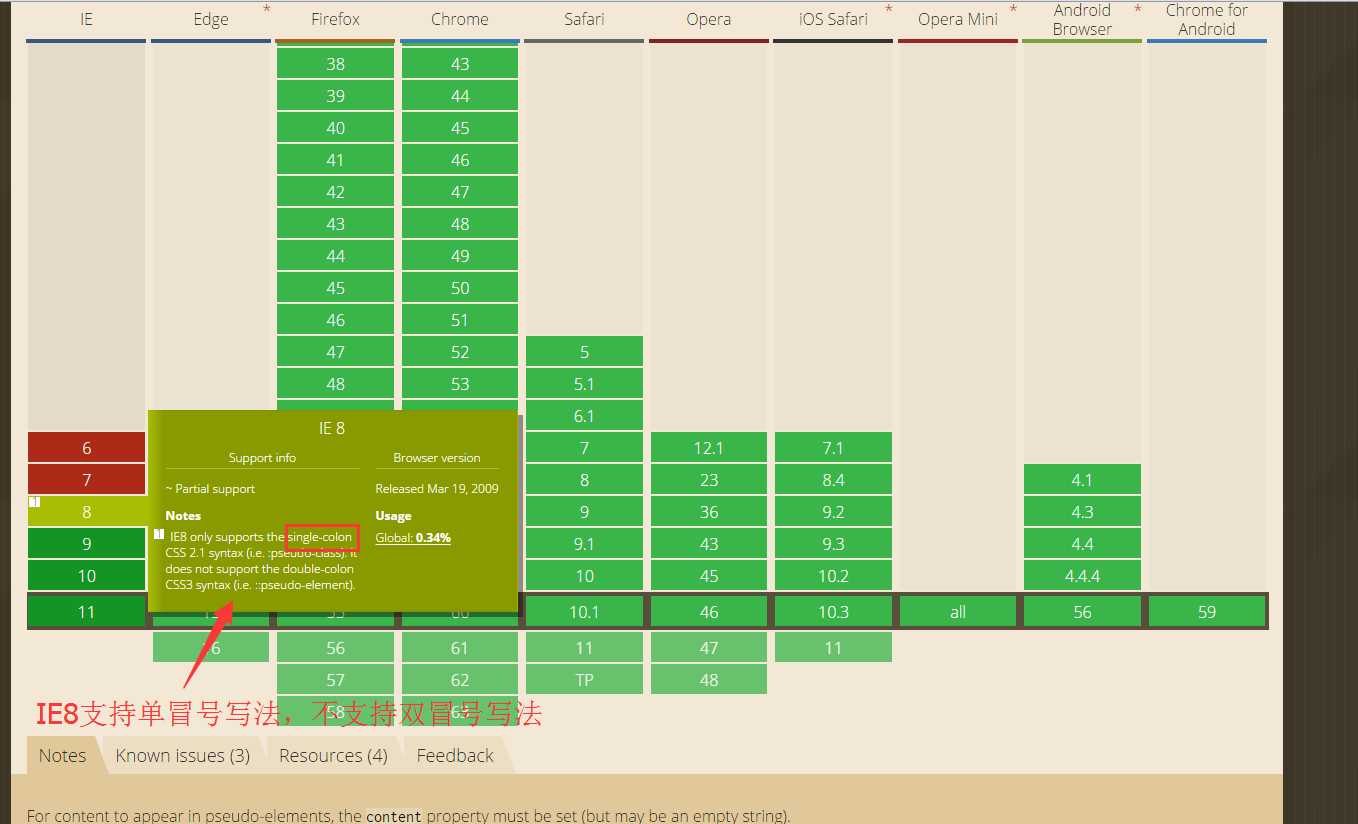Select the Opera 46 current version cell

pos(709,612)
